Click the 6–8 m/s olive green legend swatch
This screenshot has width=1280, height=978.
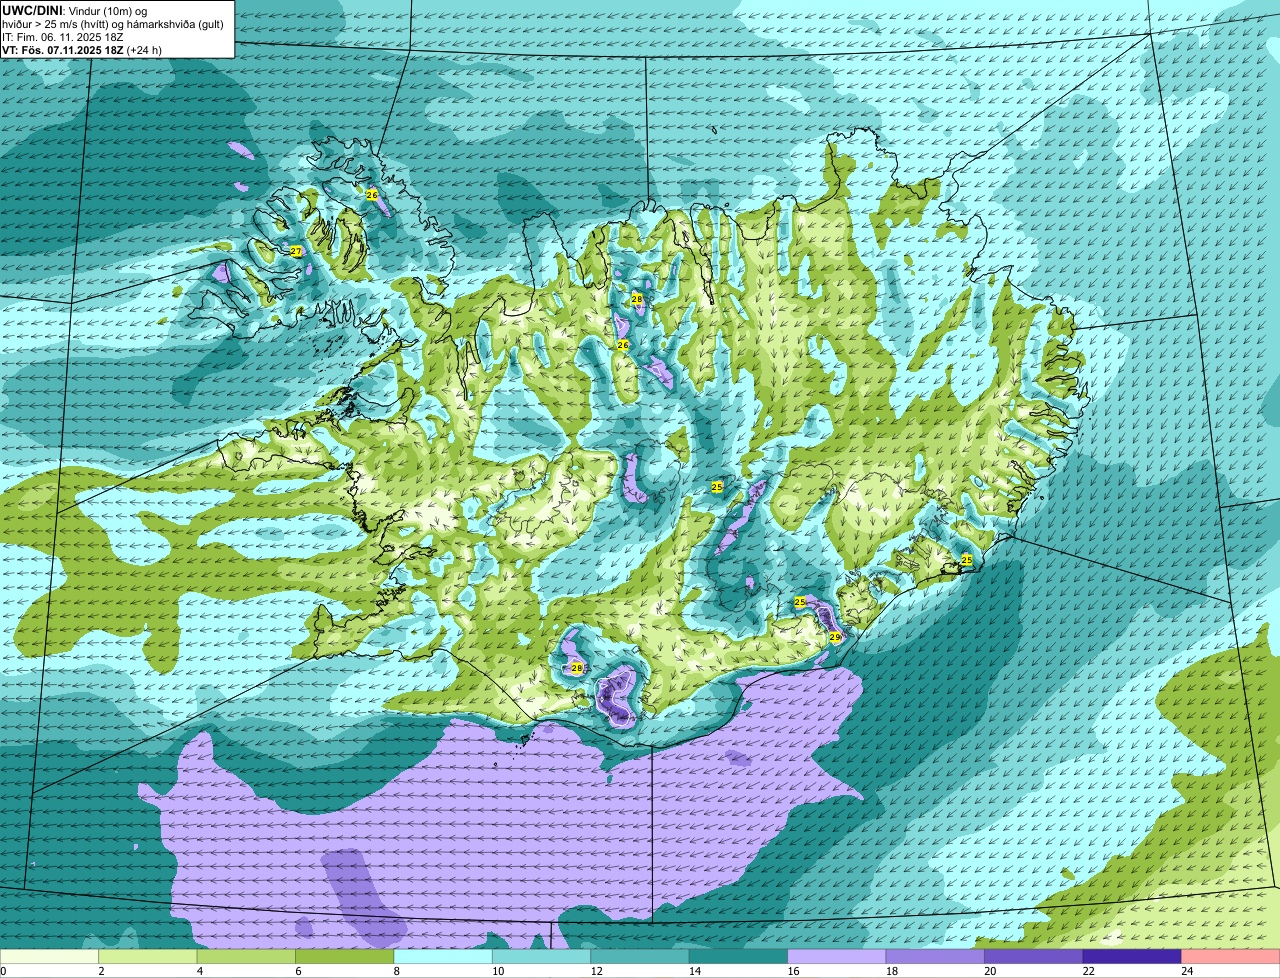coord(345,956)
